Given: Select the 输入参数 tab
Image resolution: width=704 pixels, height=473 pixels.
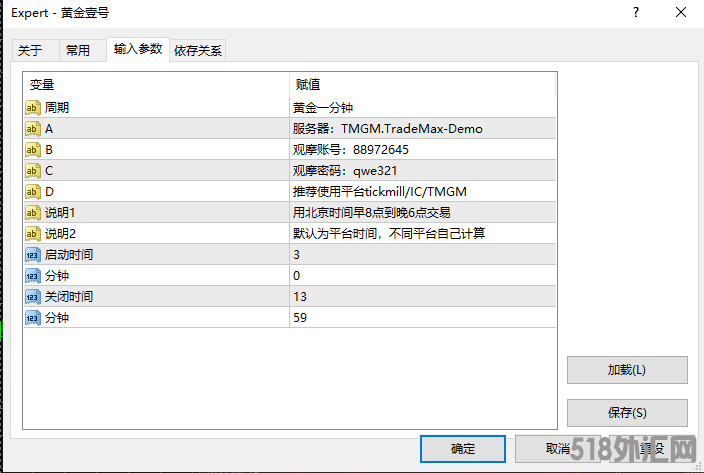Looking at the screenshot, I should point(138,49).
